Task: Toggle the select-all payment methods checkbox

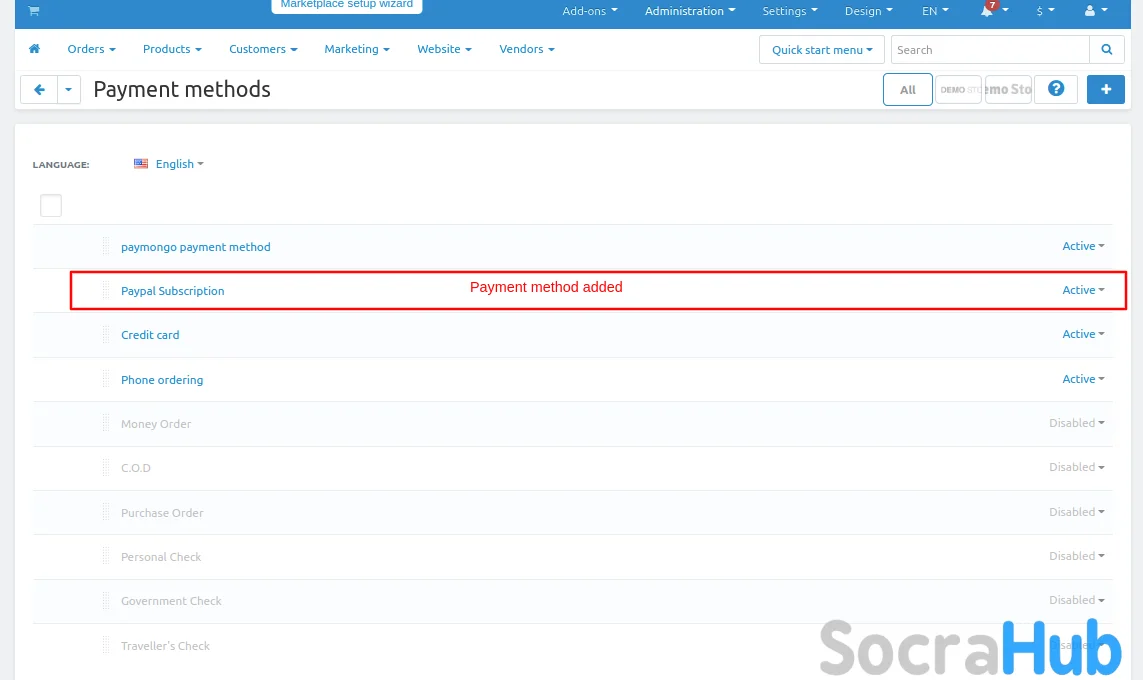Action: [51, 206]
